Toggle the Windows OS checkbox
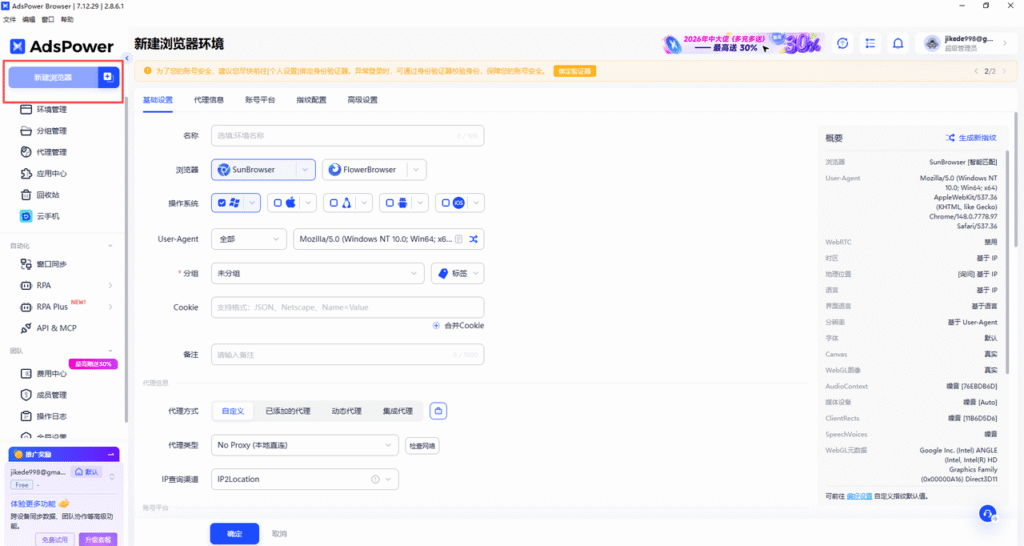 (x=222, y=203)
